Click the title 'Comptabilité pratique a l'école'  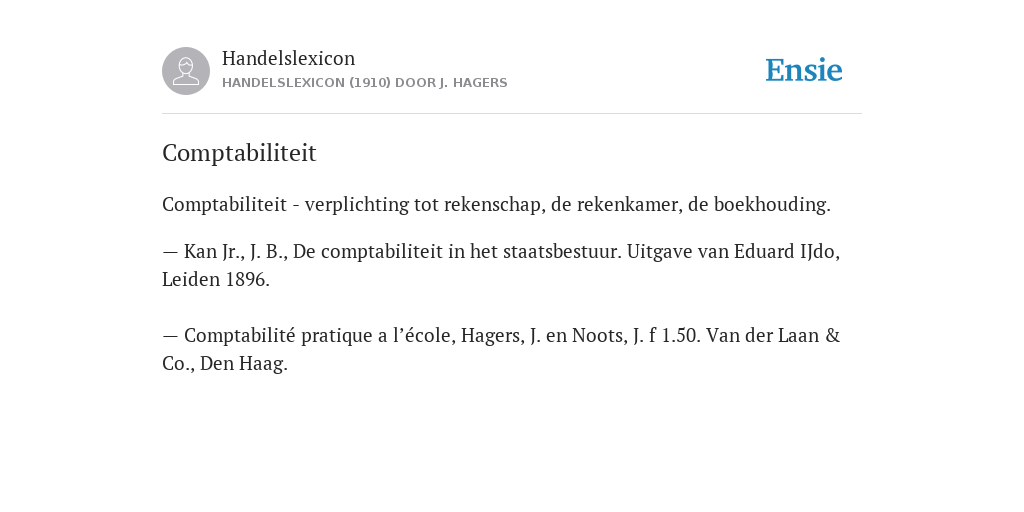[319, 336]
